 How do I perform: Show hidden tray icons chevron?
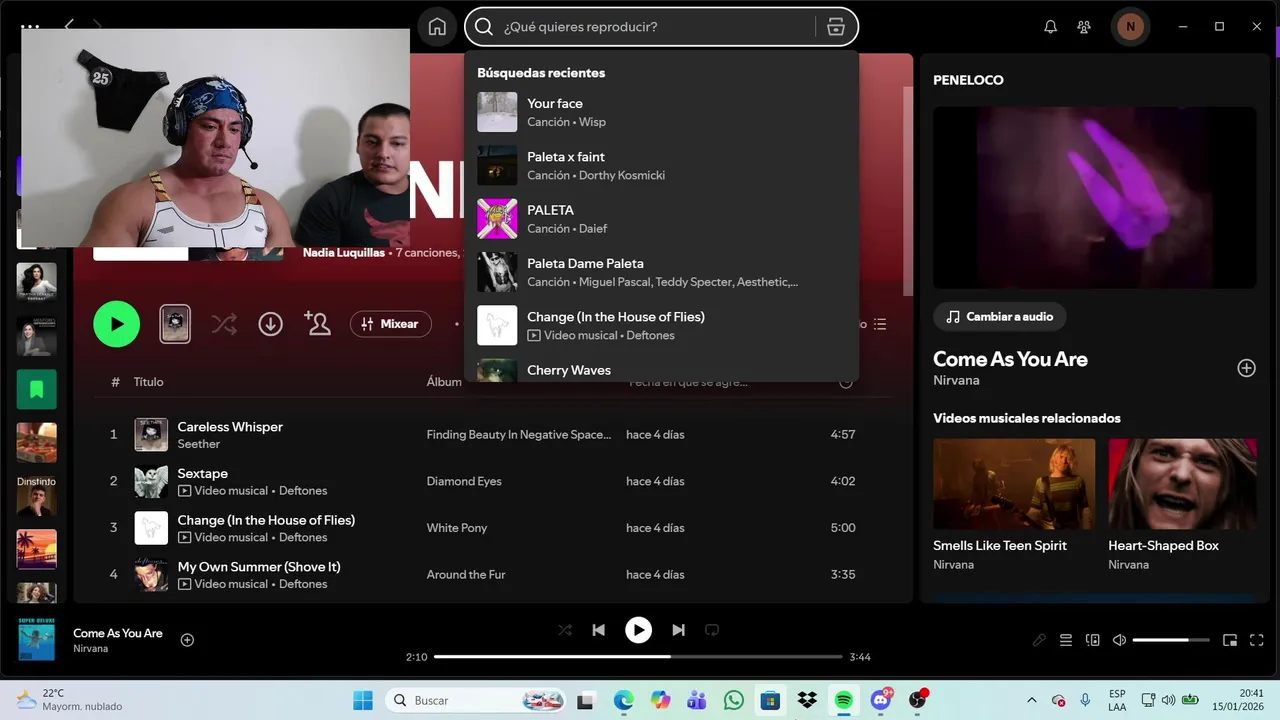[x=1032, y=700]
